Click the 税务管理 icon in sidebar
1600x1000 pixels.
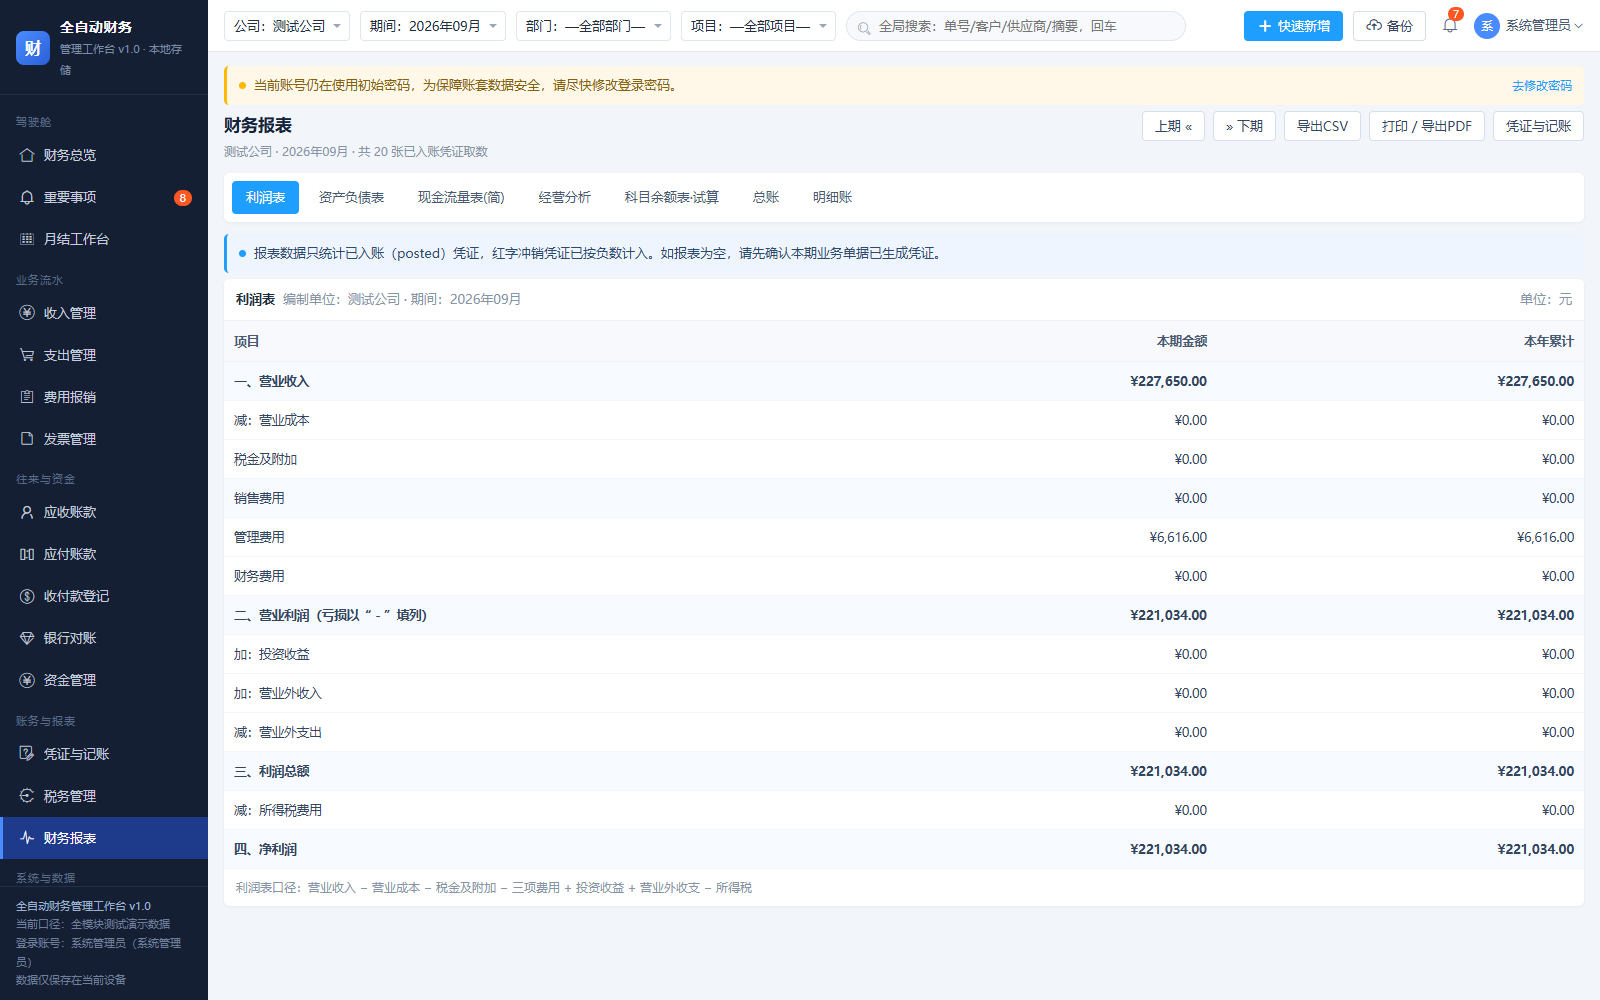click(27, 796)
